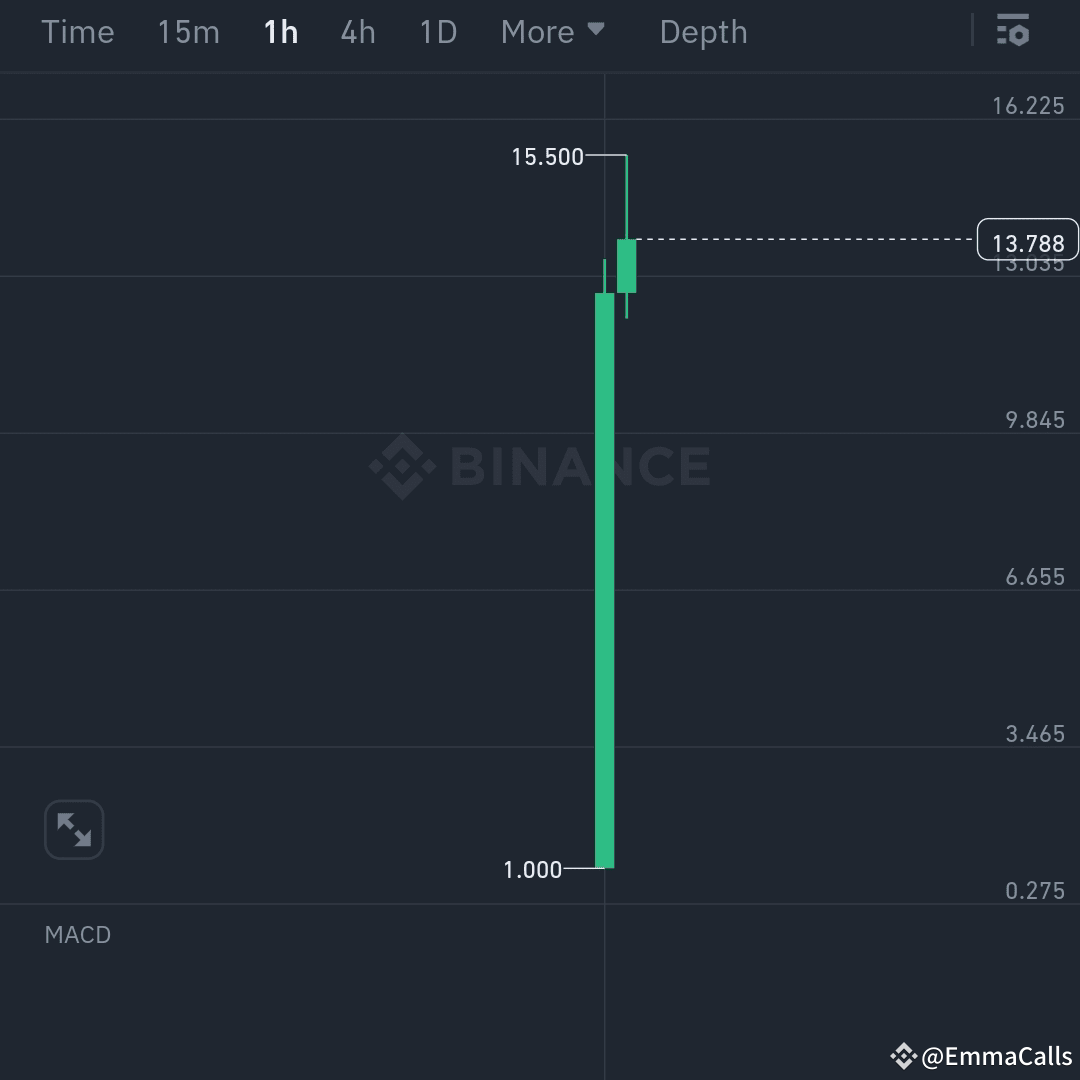Click the 1.000 low price marker
The height and width of the screenshot is (1080, 1080).
(533, 869)
